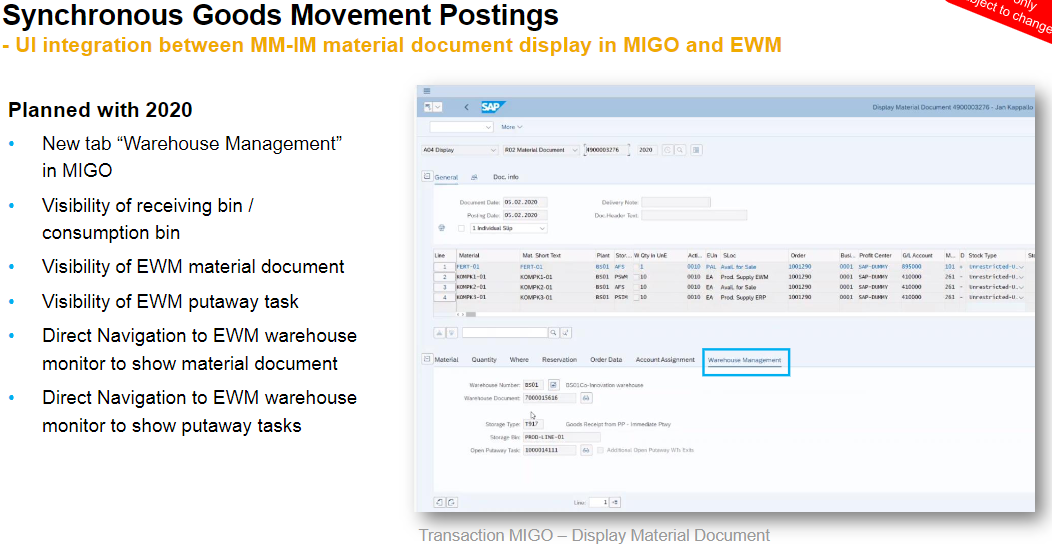
Task: Click the back arrow next to SAP logo
Action: (466, 107)
